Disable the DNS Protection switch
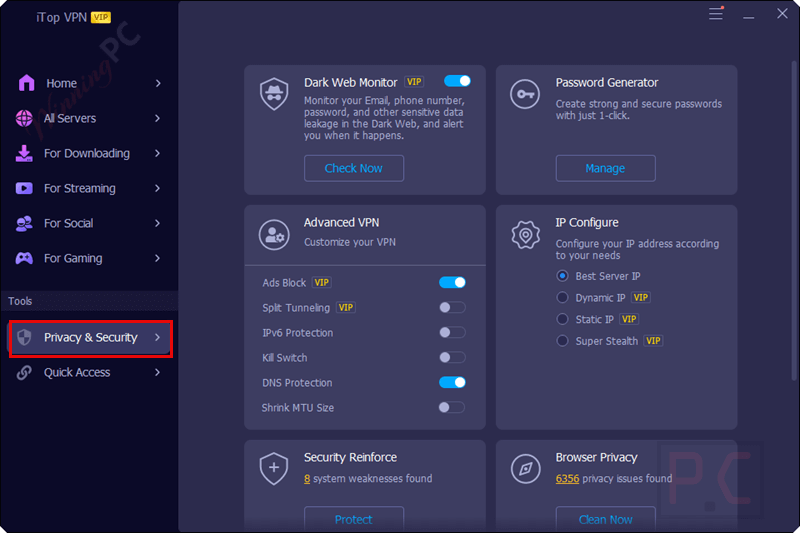The width and height of the screenshot is (800, 533). click(x=452, y=383)
